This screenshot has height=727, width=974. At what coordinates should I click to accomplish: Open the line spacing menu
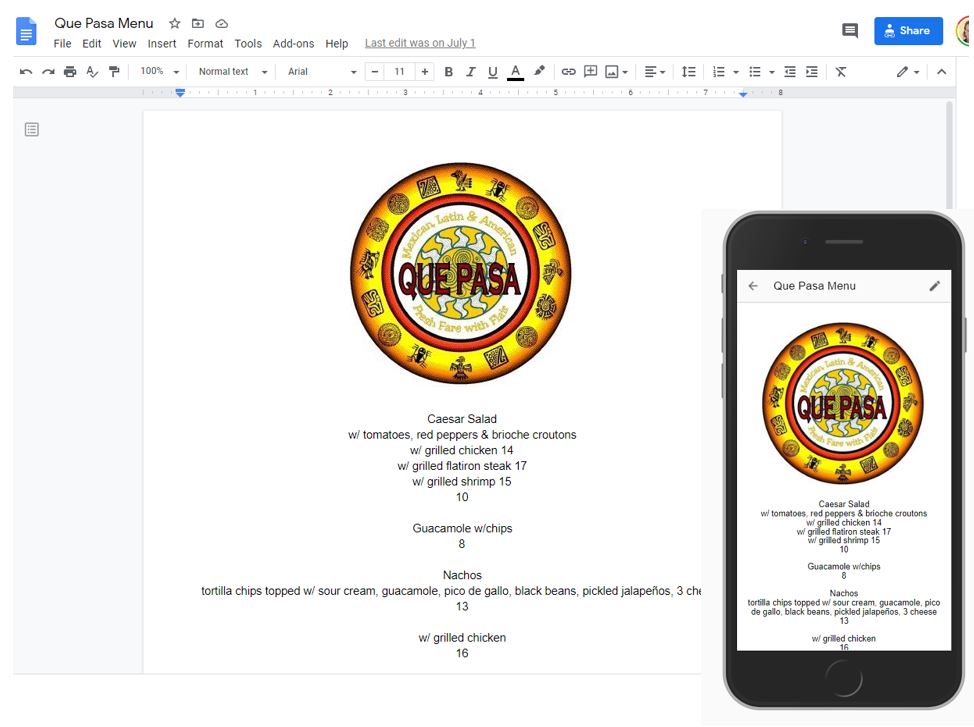click(x=688, y=71)
